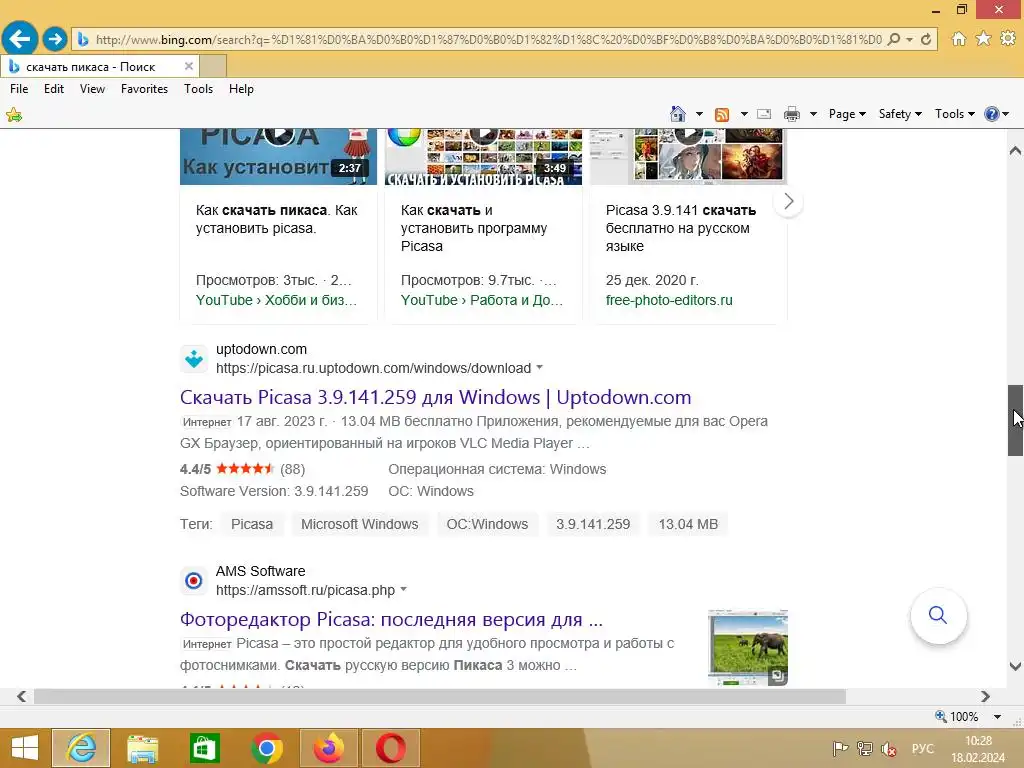Launch Firefox from taskbar
The height and width of the screenshot is (768, 1024).
(x=328, y=748)
